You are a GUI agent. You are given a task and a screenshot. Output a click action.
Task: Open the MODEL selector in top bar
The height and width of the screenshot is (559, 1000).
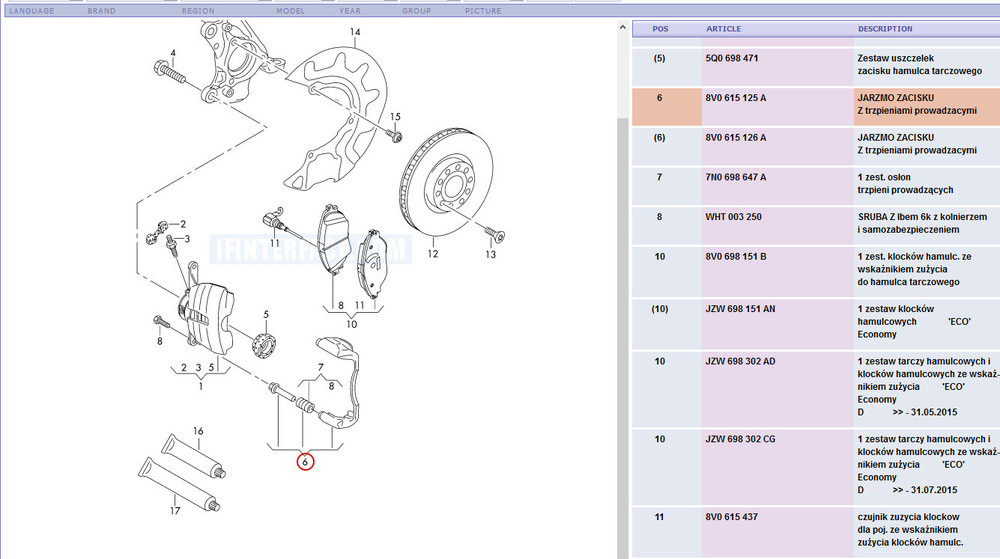(x=290, y=11)
